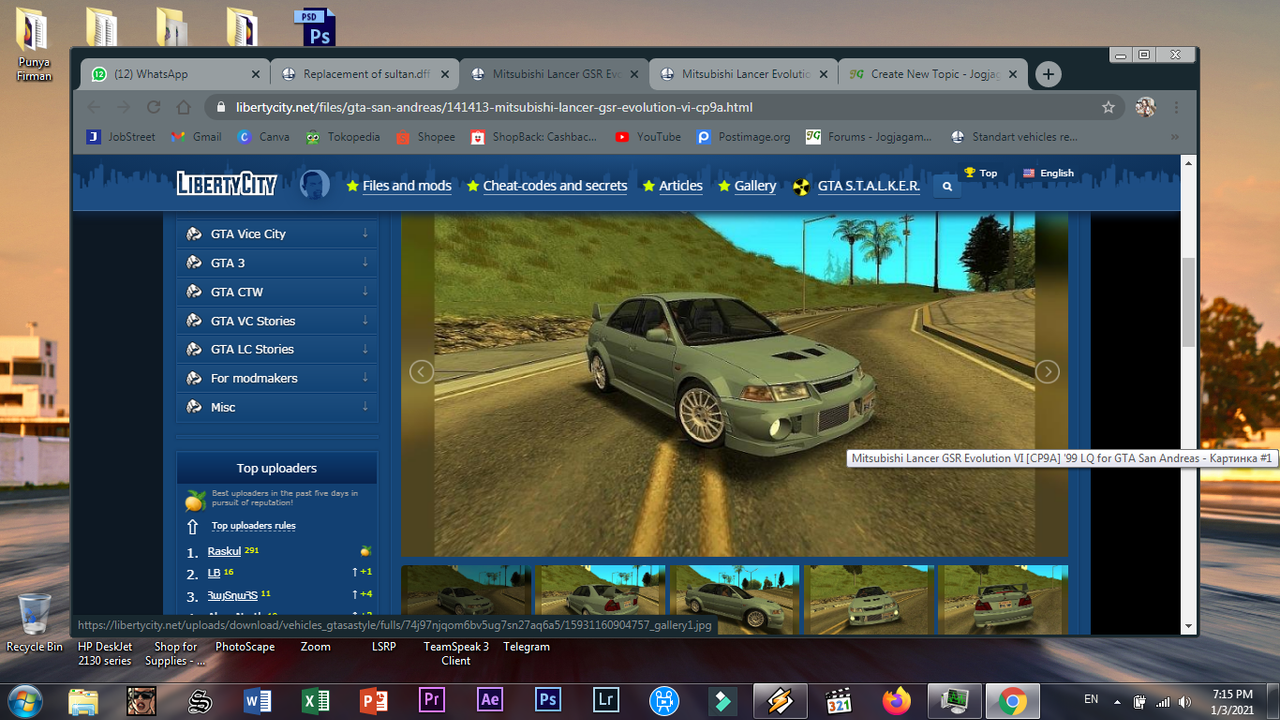Open the Tokopedia bookmark
1280x720 pixels.
click(342, 137)
